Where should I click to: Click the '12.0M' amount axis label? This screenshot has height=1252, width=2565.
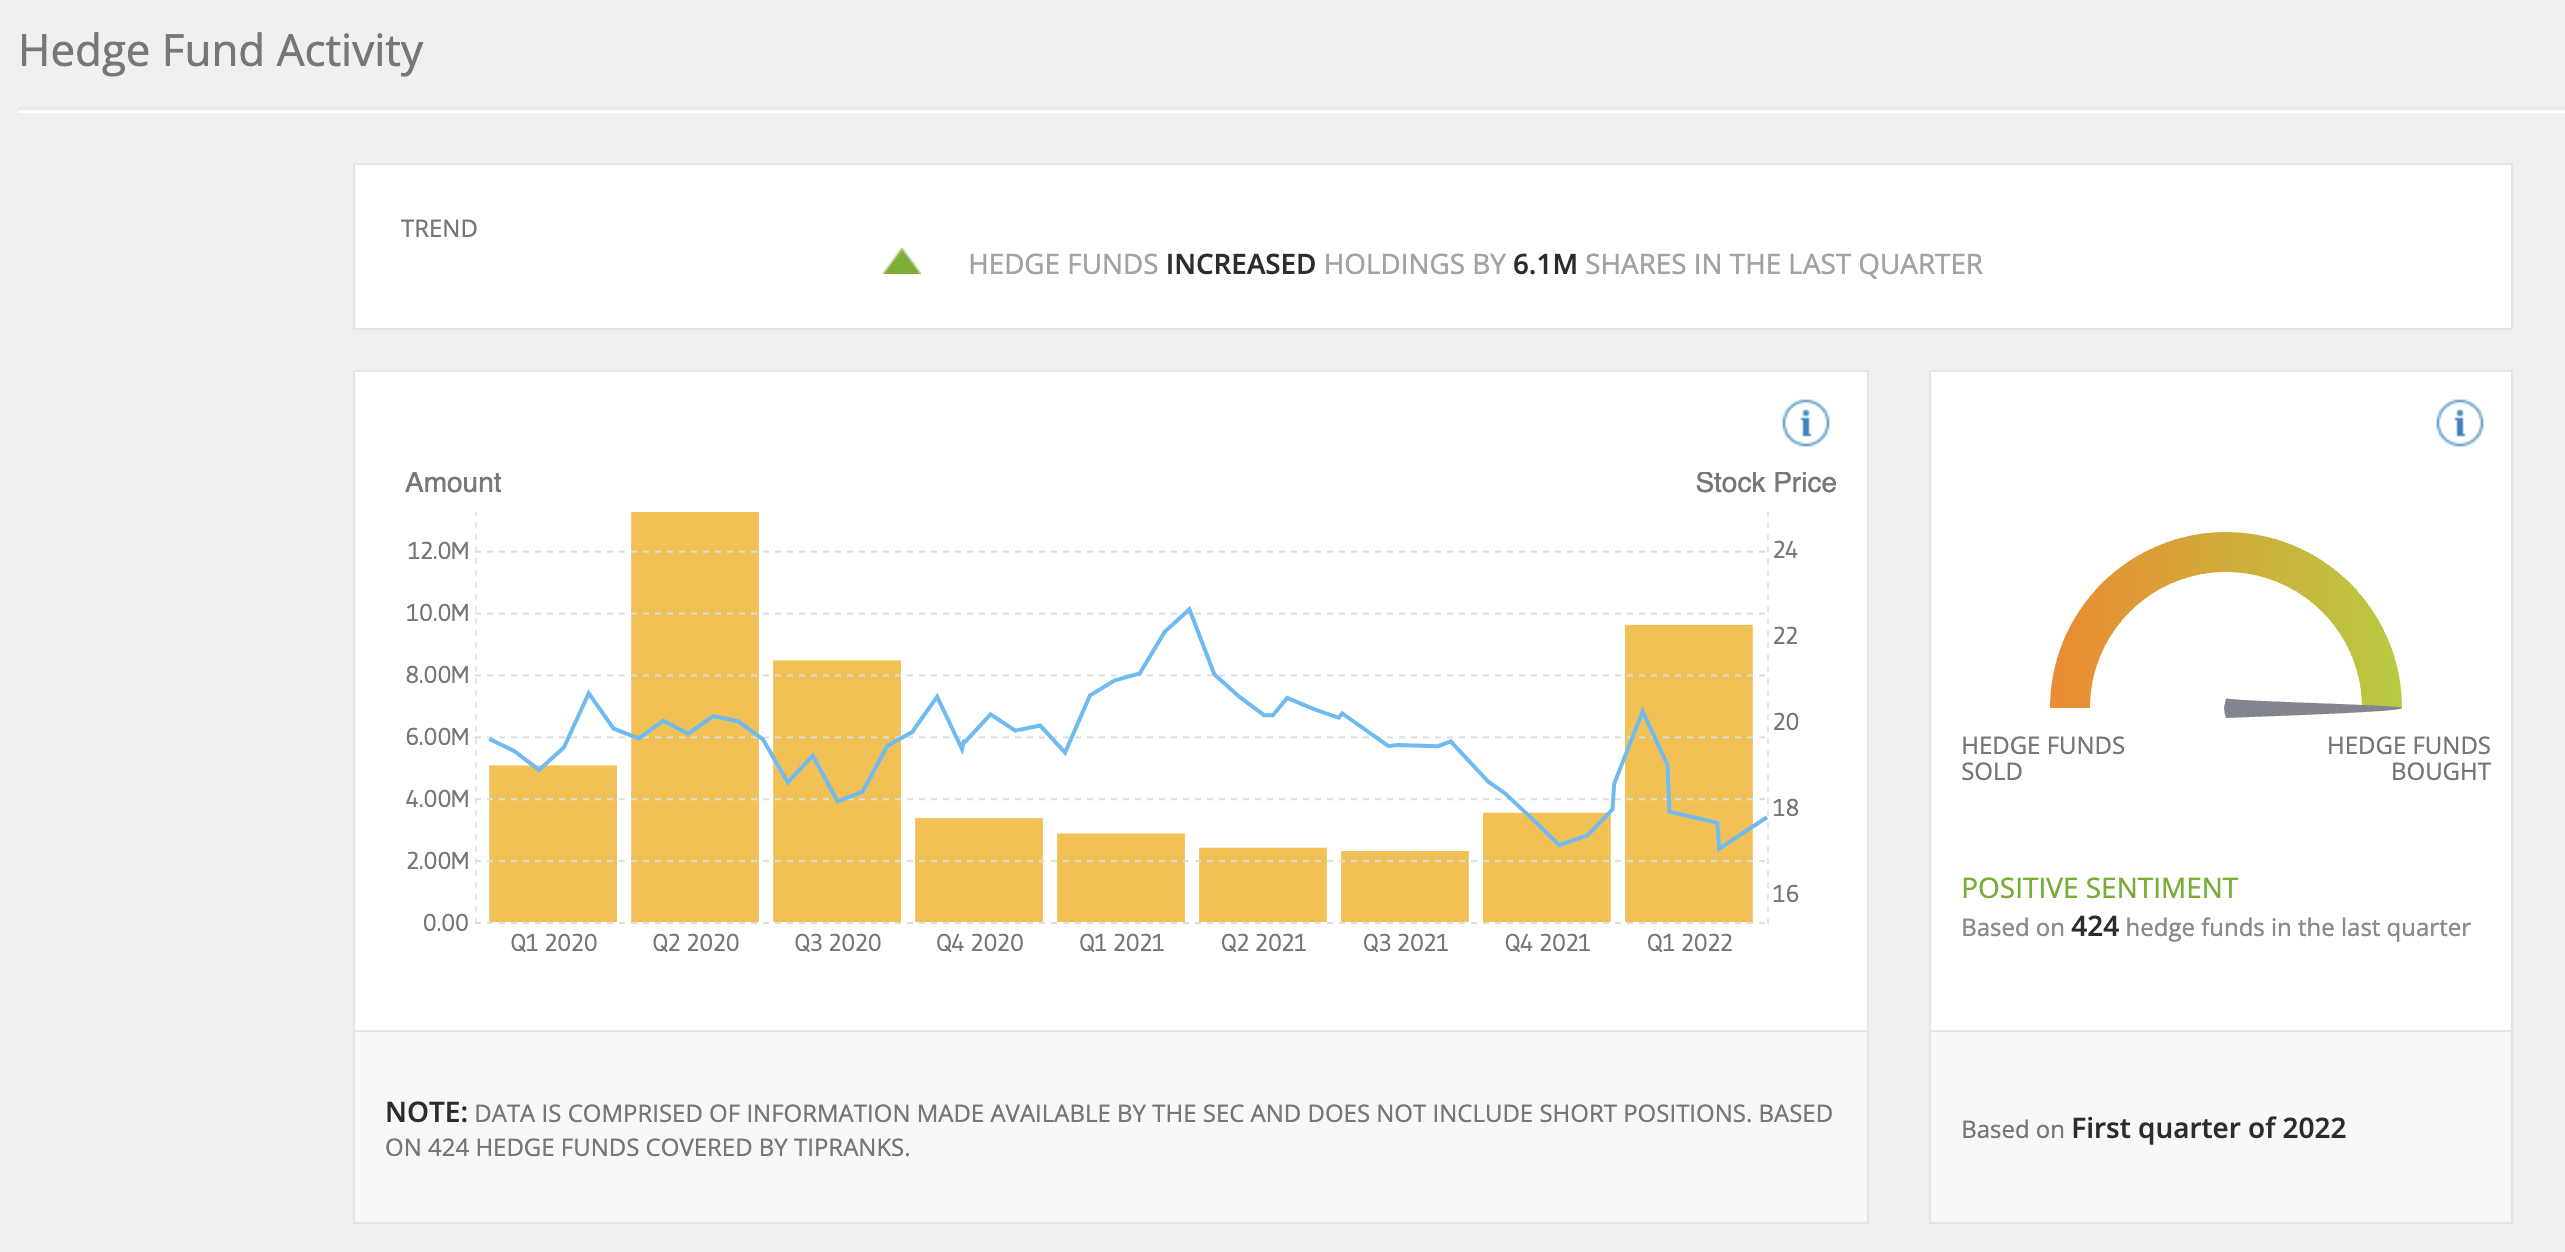pos(438,551)
